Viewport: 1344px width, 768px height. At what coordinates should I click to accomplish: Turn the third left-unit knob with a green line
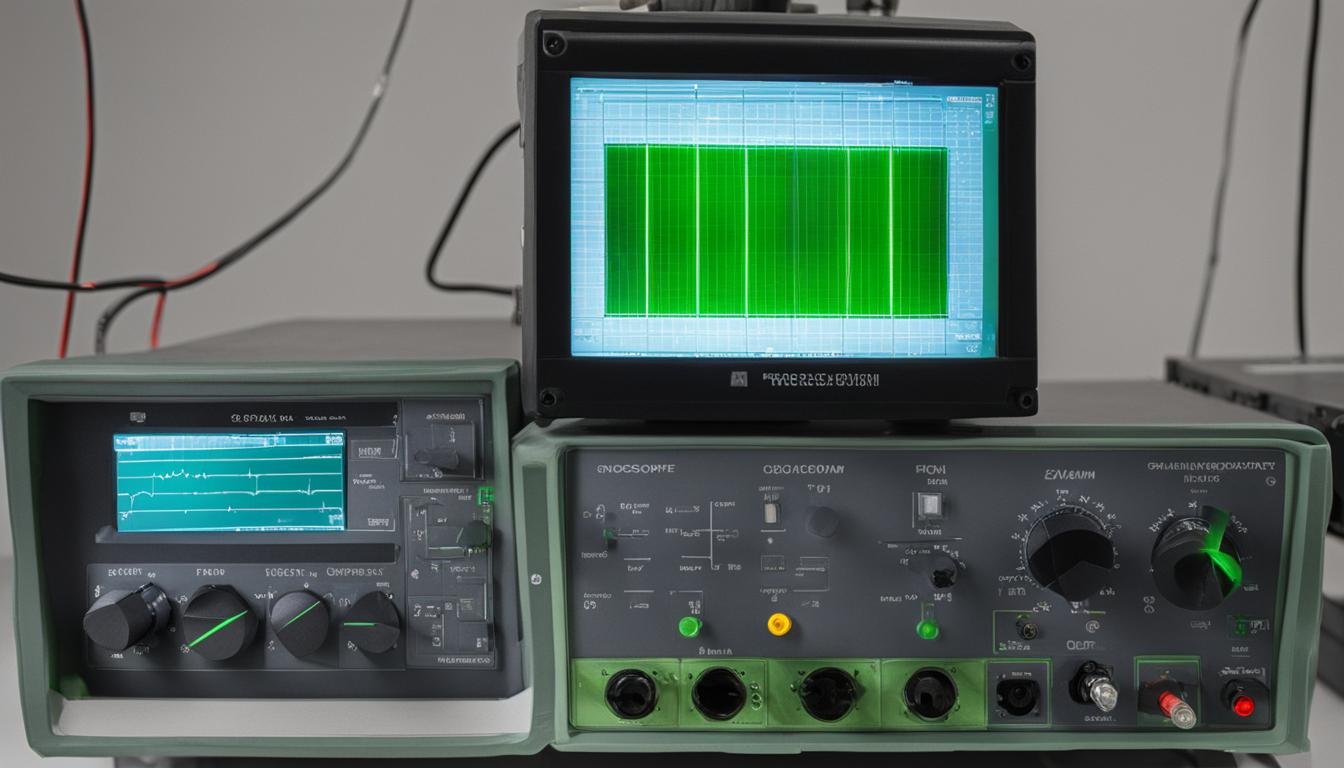click(x=300, y=624)
